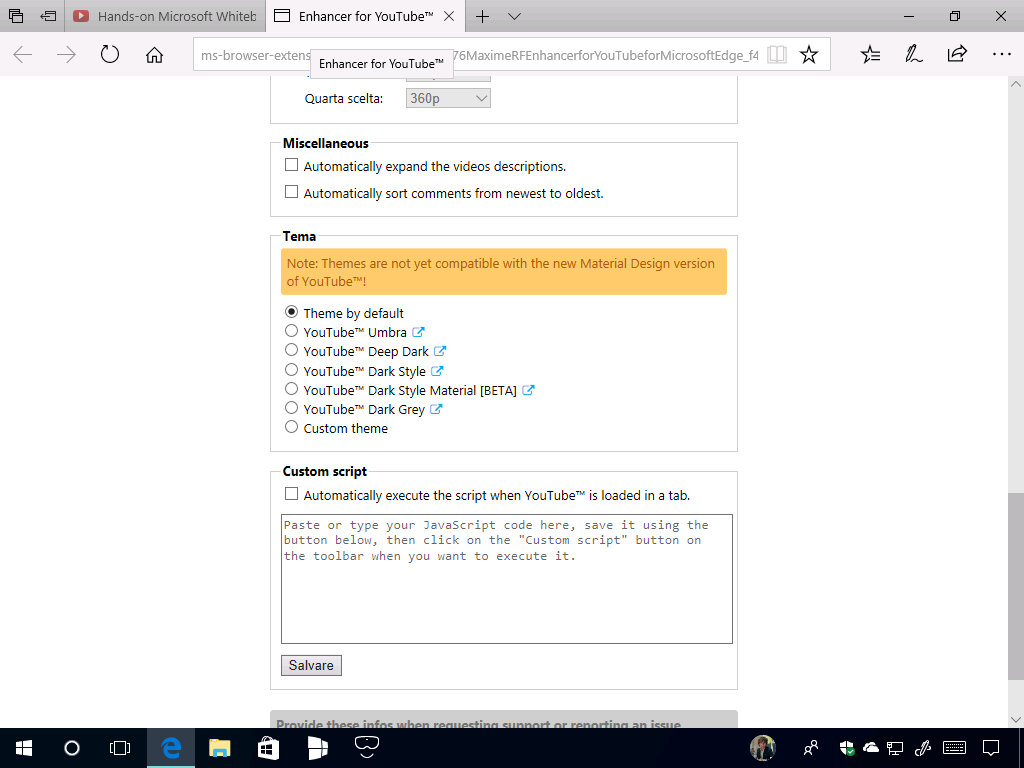Open the Hub favorites list icon
The image size is (1024, 768).
click(871, 54)
